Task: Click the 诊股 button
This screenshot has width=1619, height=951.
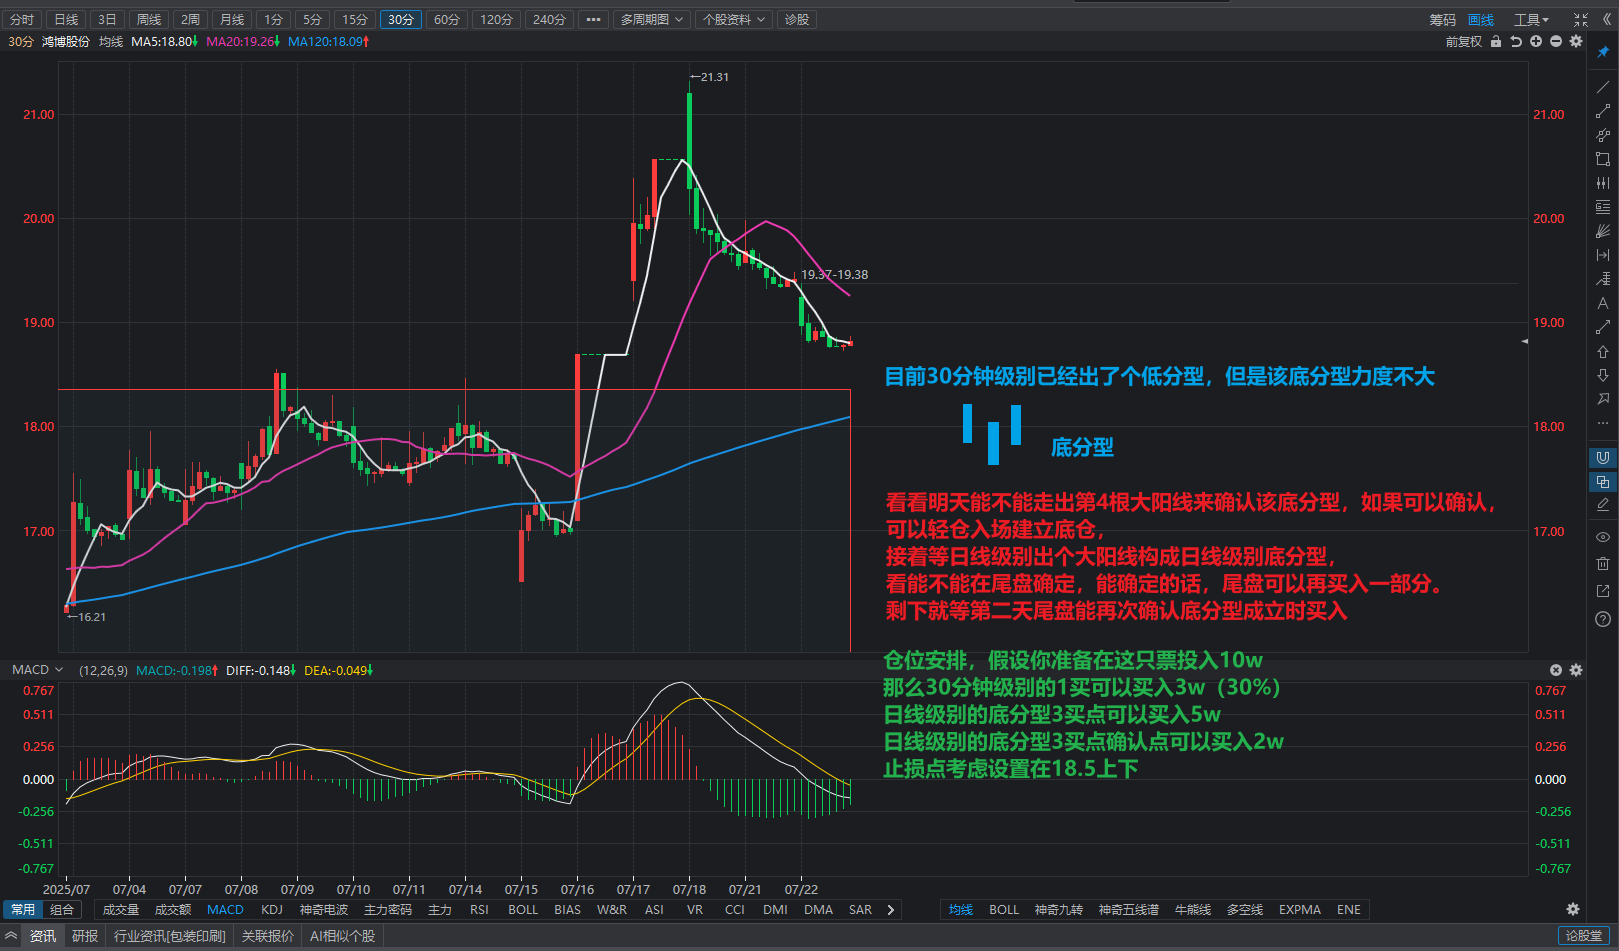Action: (797, 20)
